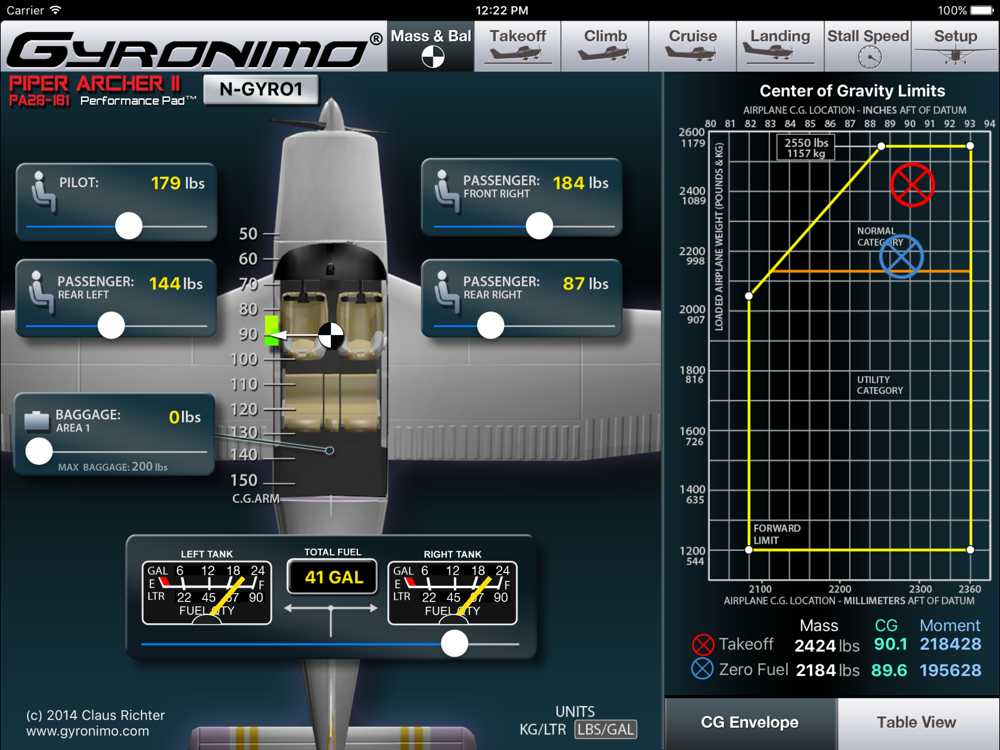Move the Rear Right passenger slider knob
Viewport: 1000px width, 750px height.
(490, 325)
